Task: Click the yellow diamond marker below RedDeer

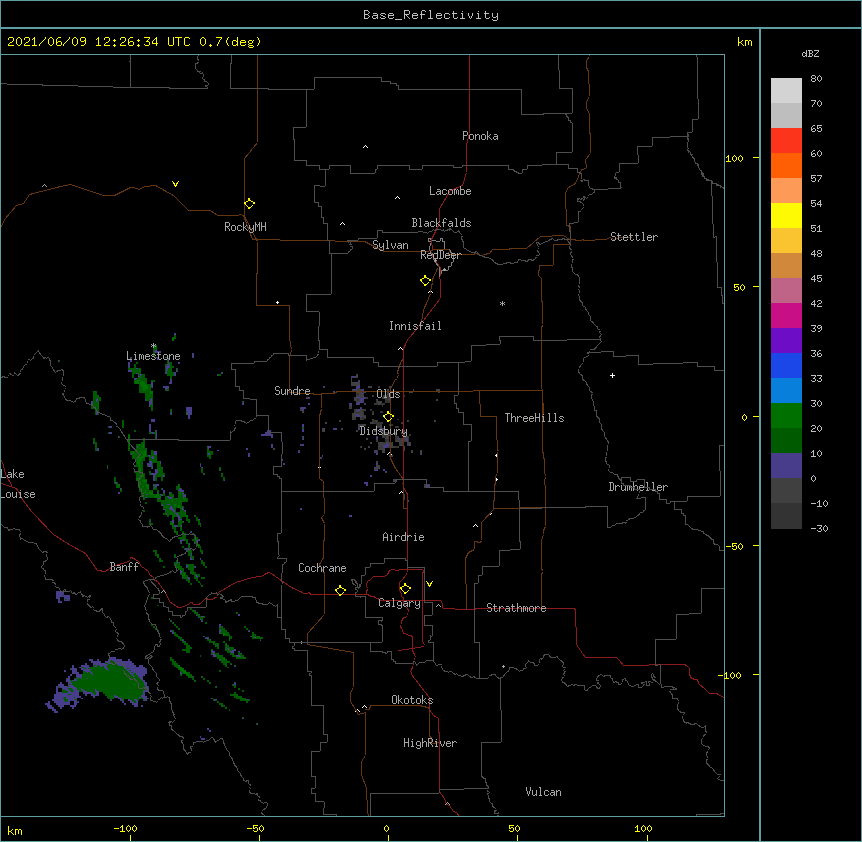Action: 425,280
